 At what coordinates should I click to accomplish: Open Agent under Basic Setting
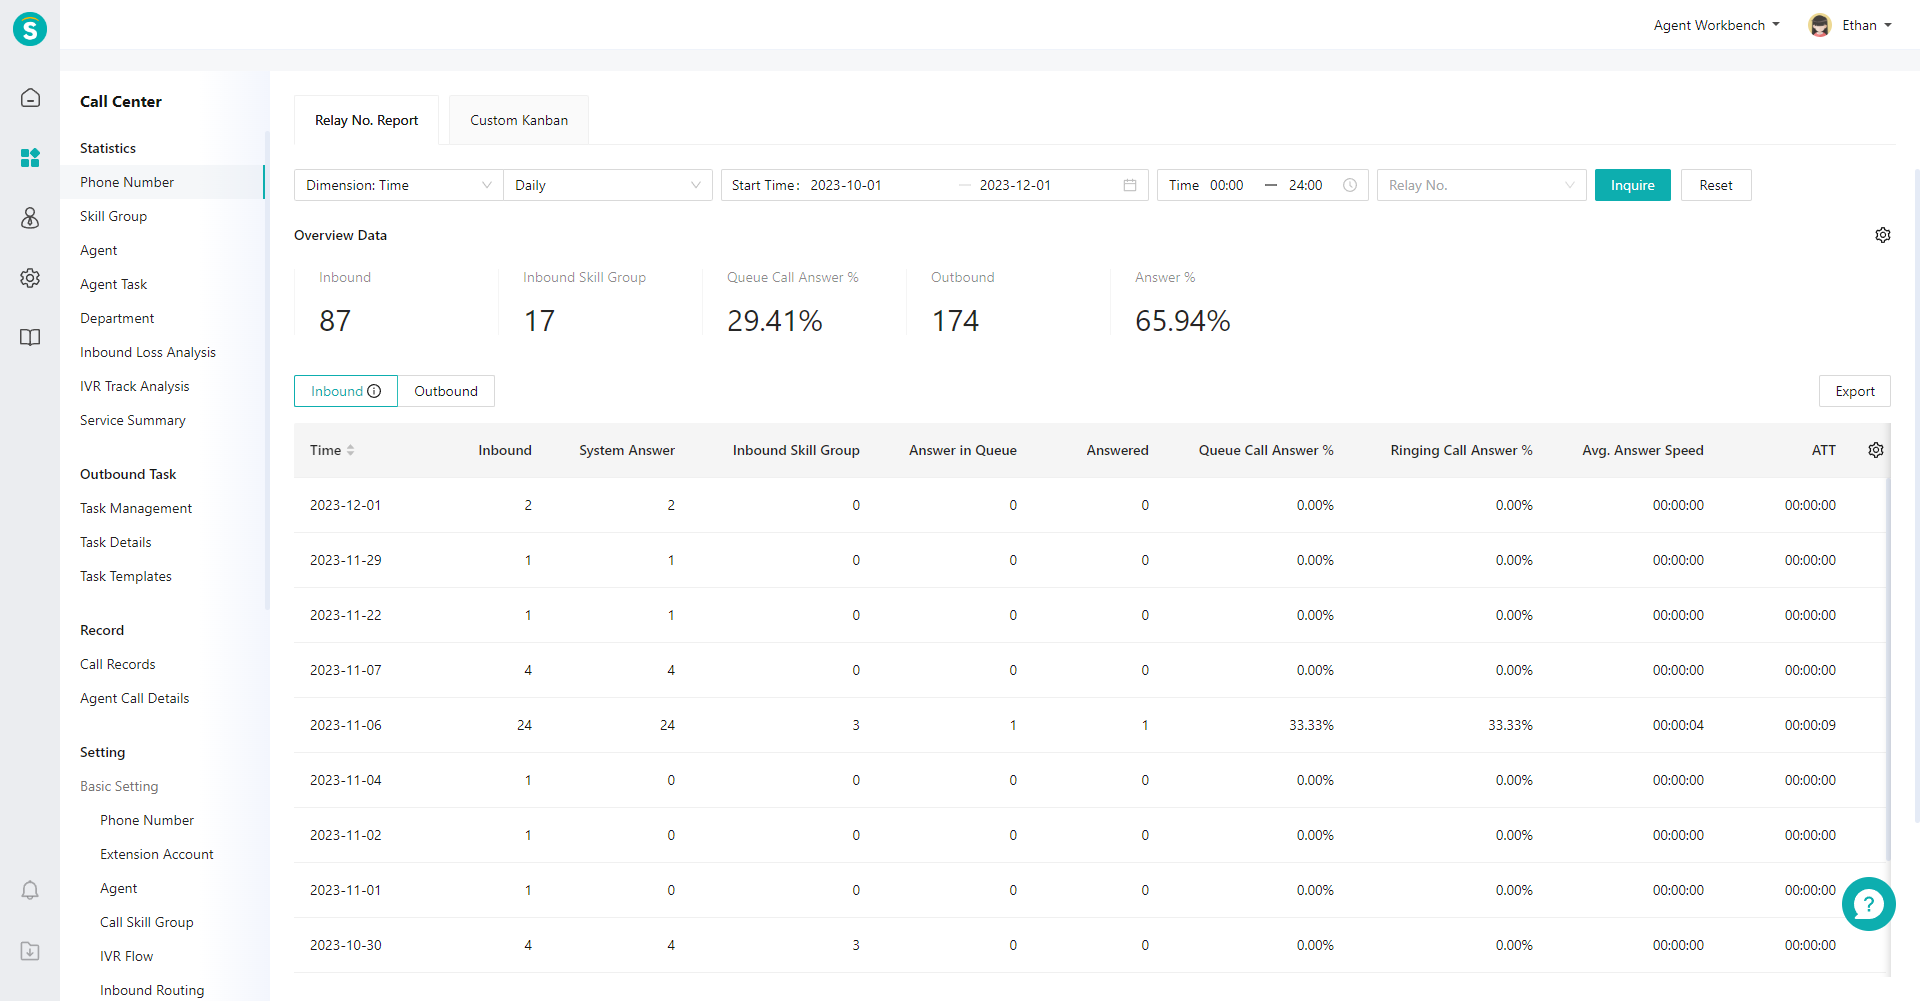(119, 888)
